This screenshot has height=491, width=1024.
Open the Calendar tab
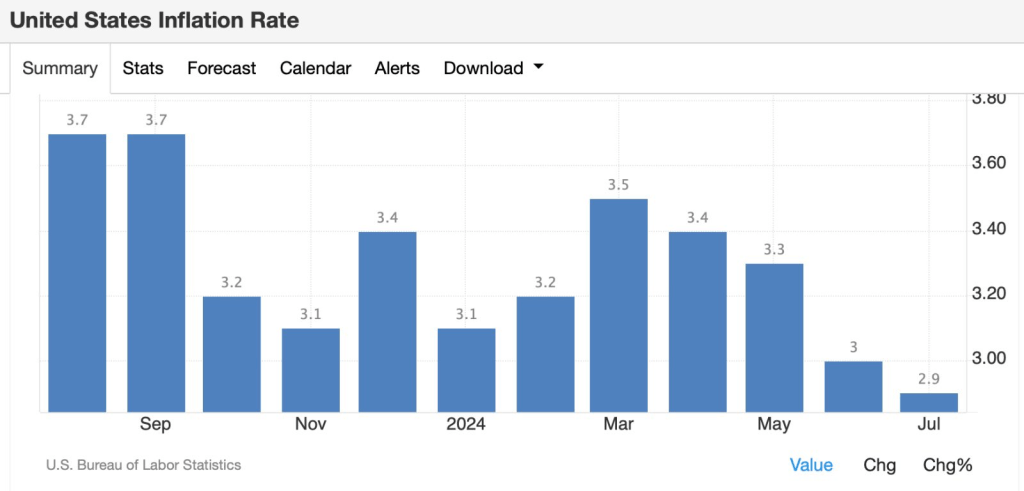coord(315,68)
